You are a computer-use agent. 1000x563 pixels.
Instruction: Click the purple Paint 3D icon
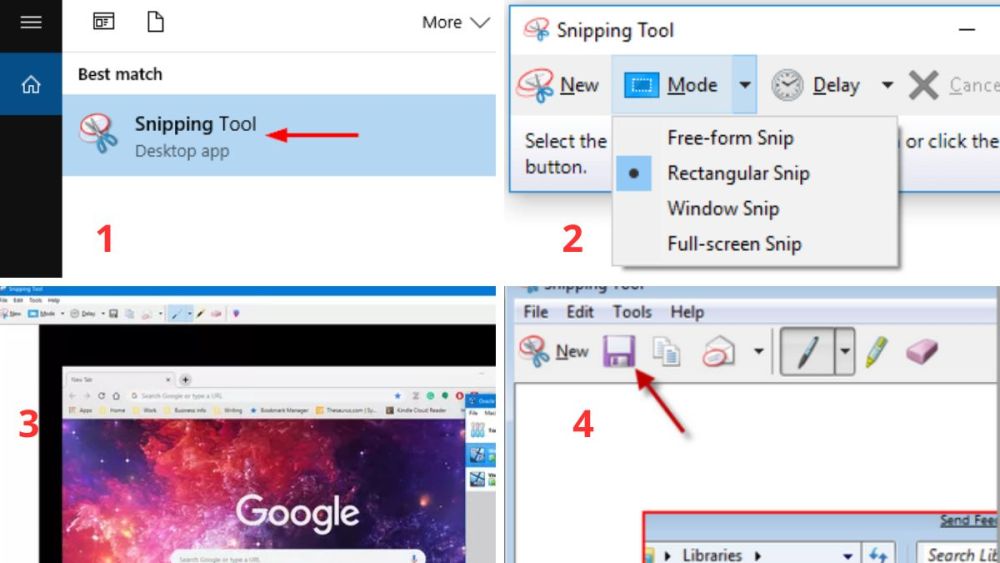236,314
